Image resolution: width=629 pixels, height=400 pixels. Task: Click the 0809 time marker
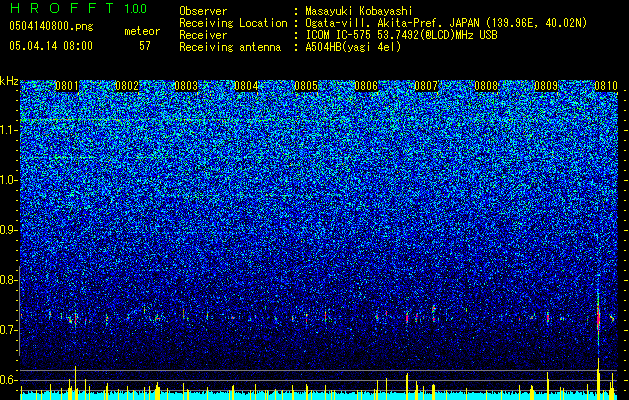click(546, 86)
